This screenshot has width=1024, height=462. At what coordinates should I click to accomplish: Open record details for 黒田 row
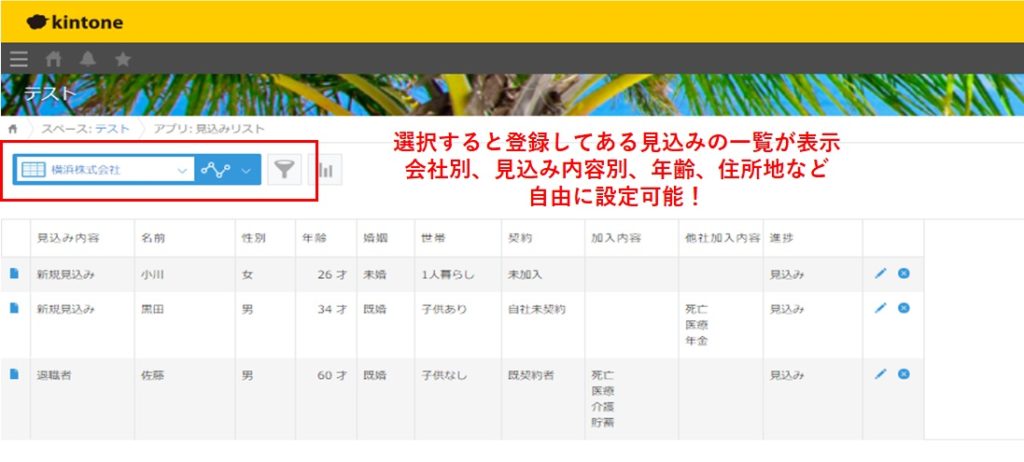click(14, 308)
